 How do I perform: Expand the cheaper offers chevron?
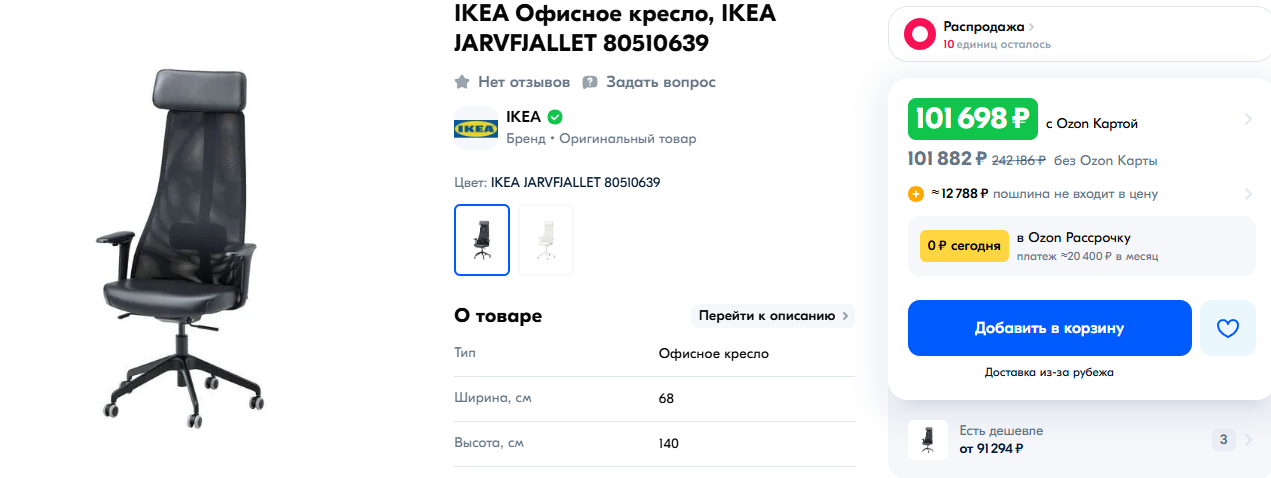[x=1248, y=440]
